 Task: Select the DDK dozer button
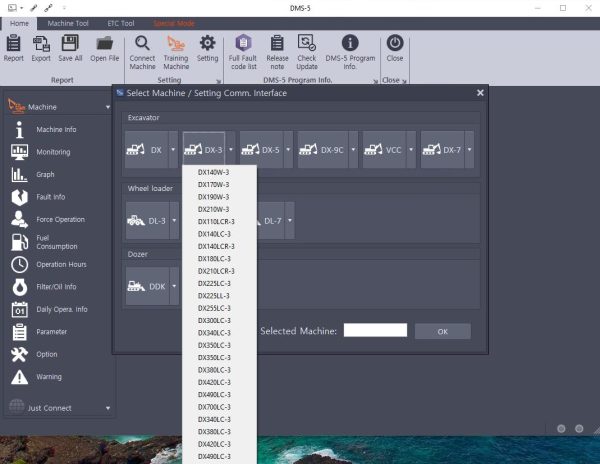[147, 287]
